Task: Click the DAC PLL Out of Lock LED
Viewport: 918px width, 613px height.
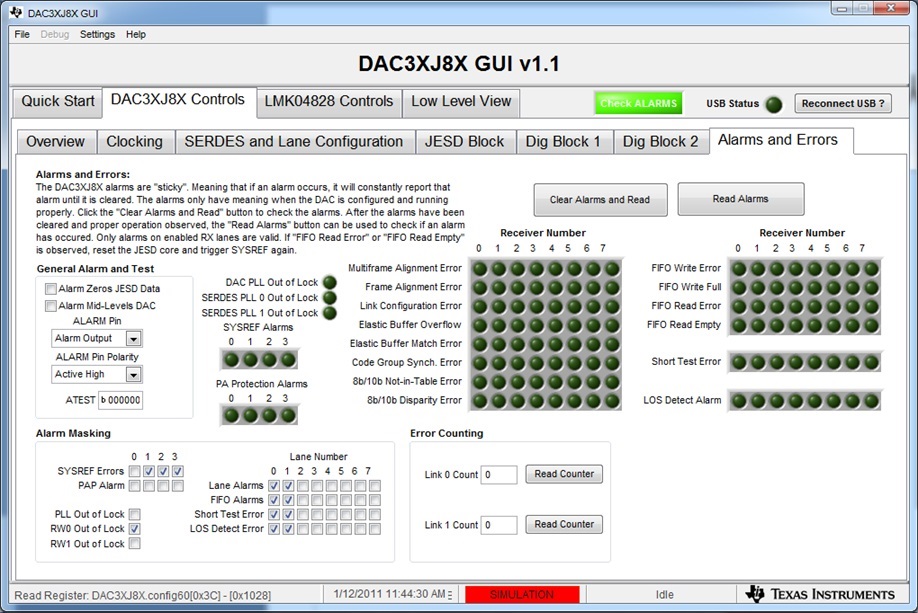Action: click(330, 282)
